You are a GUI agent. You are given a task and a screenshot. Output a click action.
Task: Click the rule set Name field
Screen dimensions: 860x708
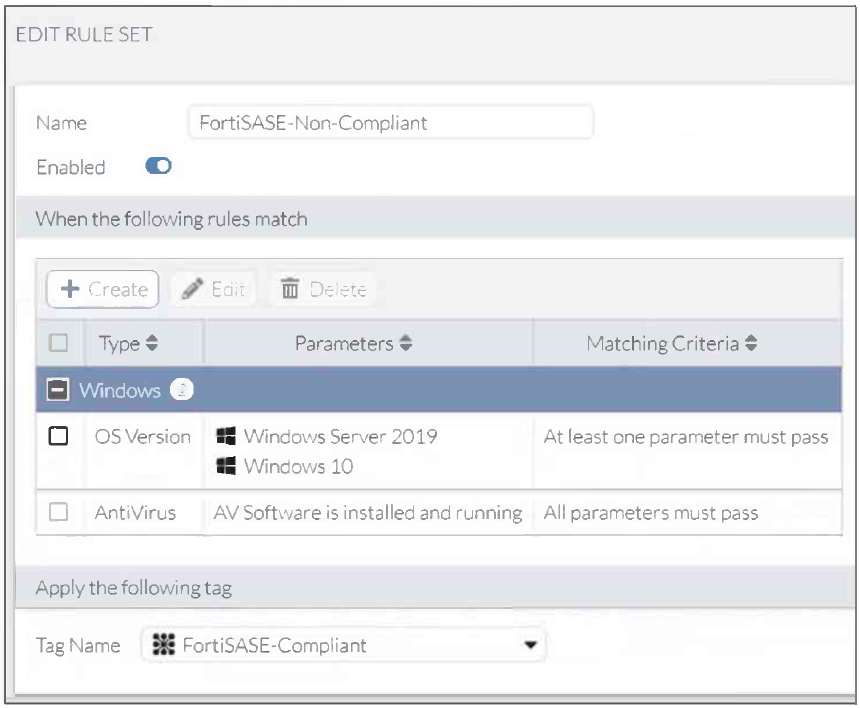point(390,124)
